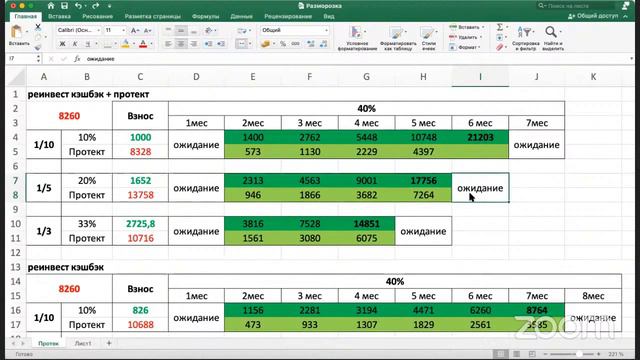
Task: Toggle merge and center cells
Action: click(x=241, y=44)
